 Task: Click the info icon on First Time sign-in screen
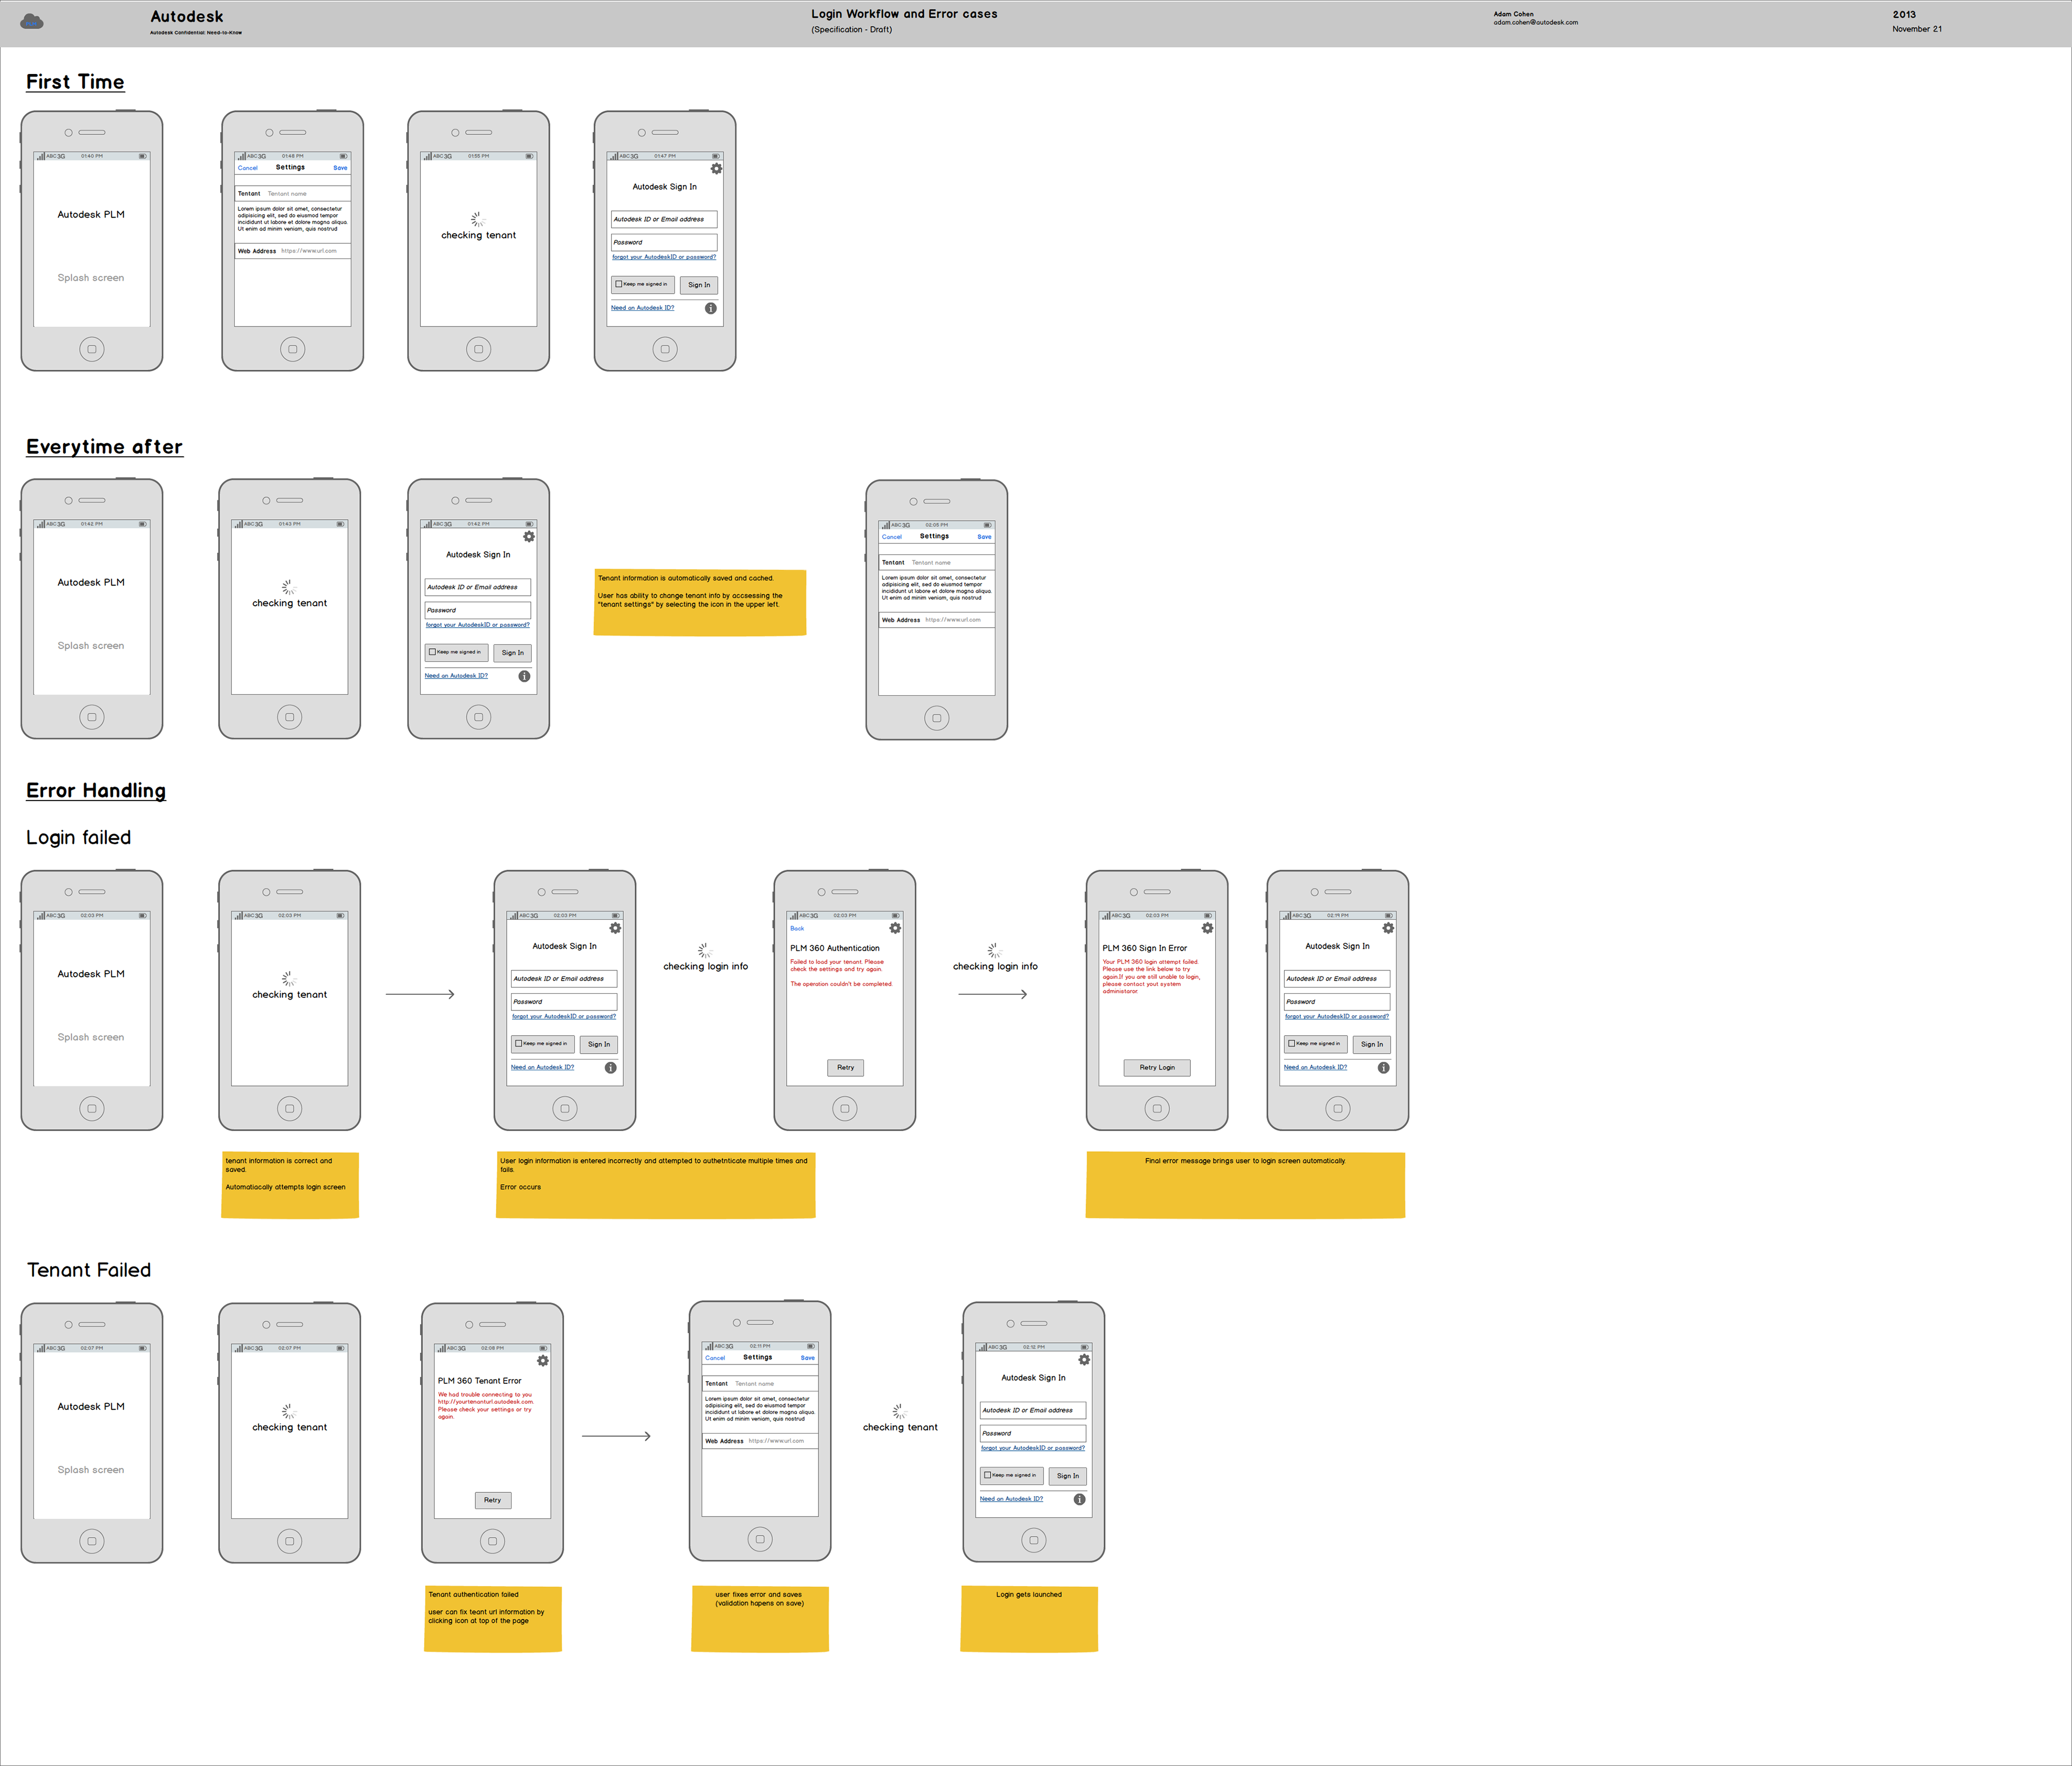[710, 308]
